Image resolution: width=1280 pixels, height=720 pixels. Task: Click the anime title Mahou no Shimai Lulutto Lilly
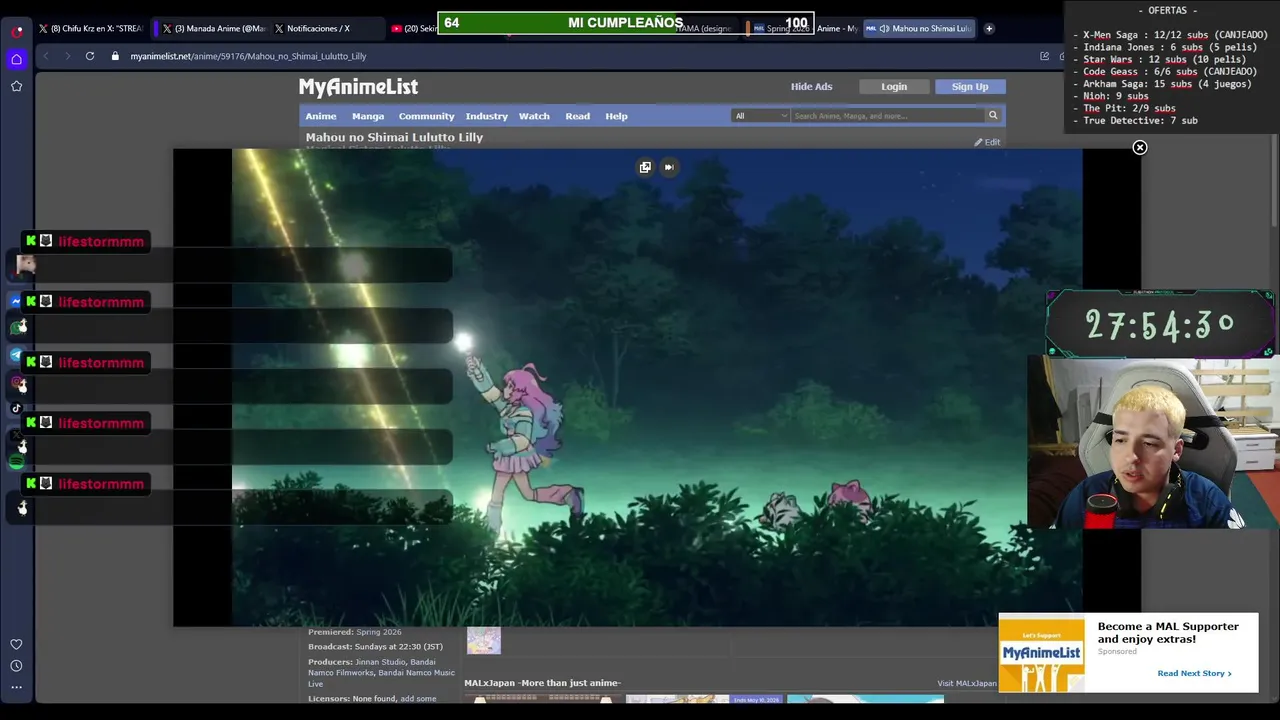point(394,137)
